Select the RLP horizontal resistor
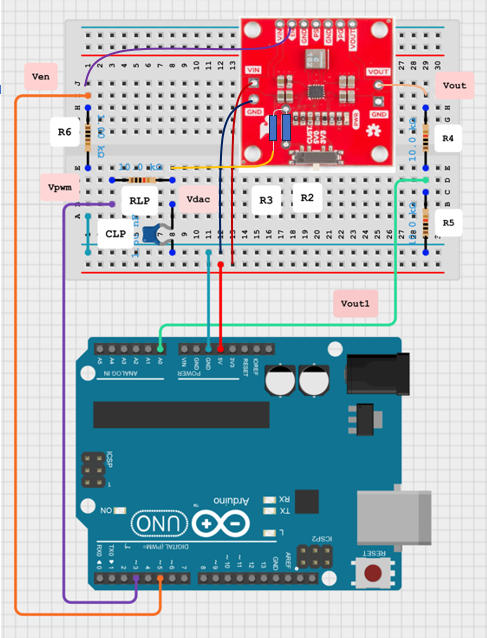Image resolution: width=487 pixels, height=638 pixels. click(x=142, y=180)
